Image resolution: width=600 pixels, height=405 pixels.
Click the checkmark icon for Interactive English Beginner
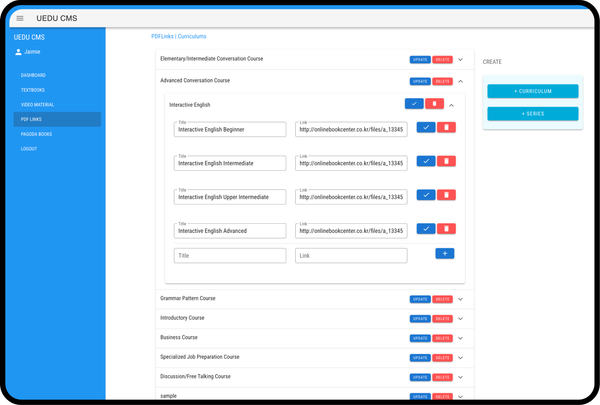click(425, 127)
